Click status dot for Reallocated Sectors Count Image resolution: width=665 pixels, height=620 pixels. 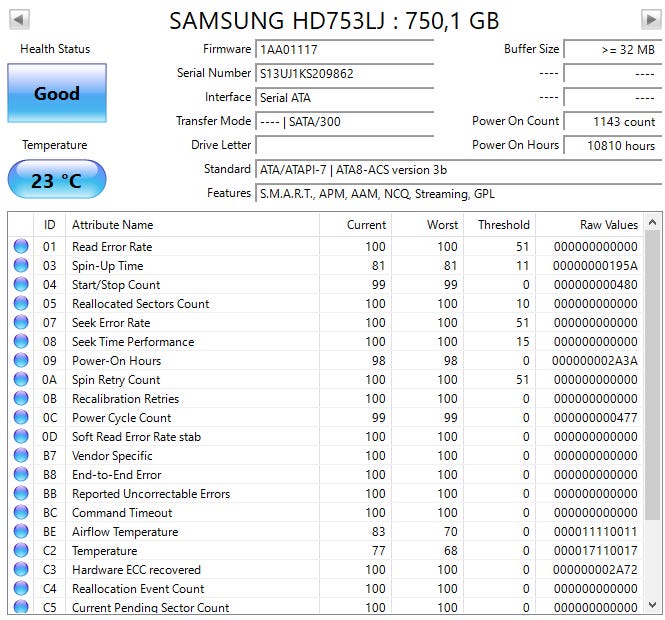pyautogui.click(x=21, y=303)
